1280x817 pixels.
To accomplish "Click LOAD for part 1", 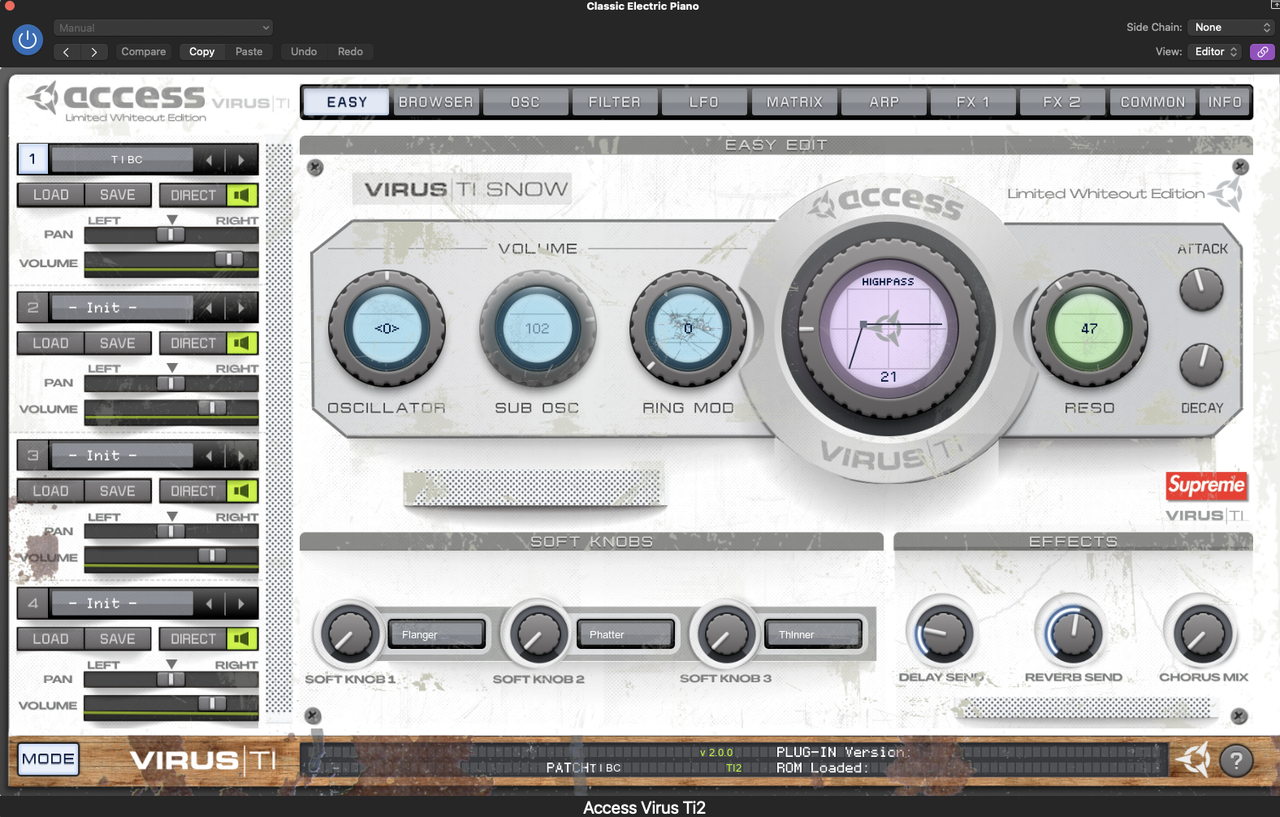I will coord(51,195).
